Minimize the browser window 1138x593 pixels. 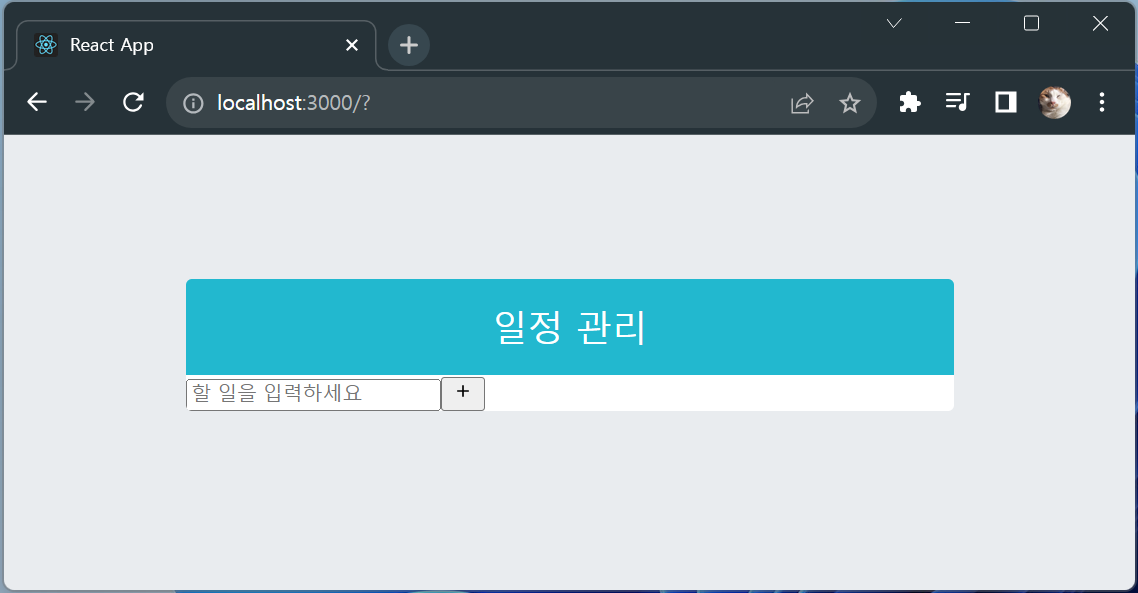pyautogui.click(x=962, y=23)
